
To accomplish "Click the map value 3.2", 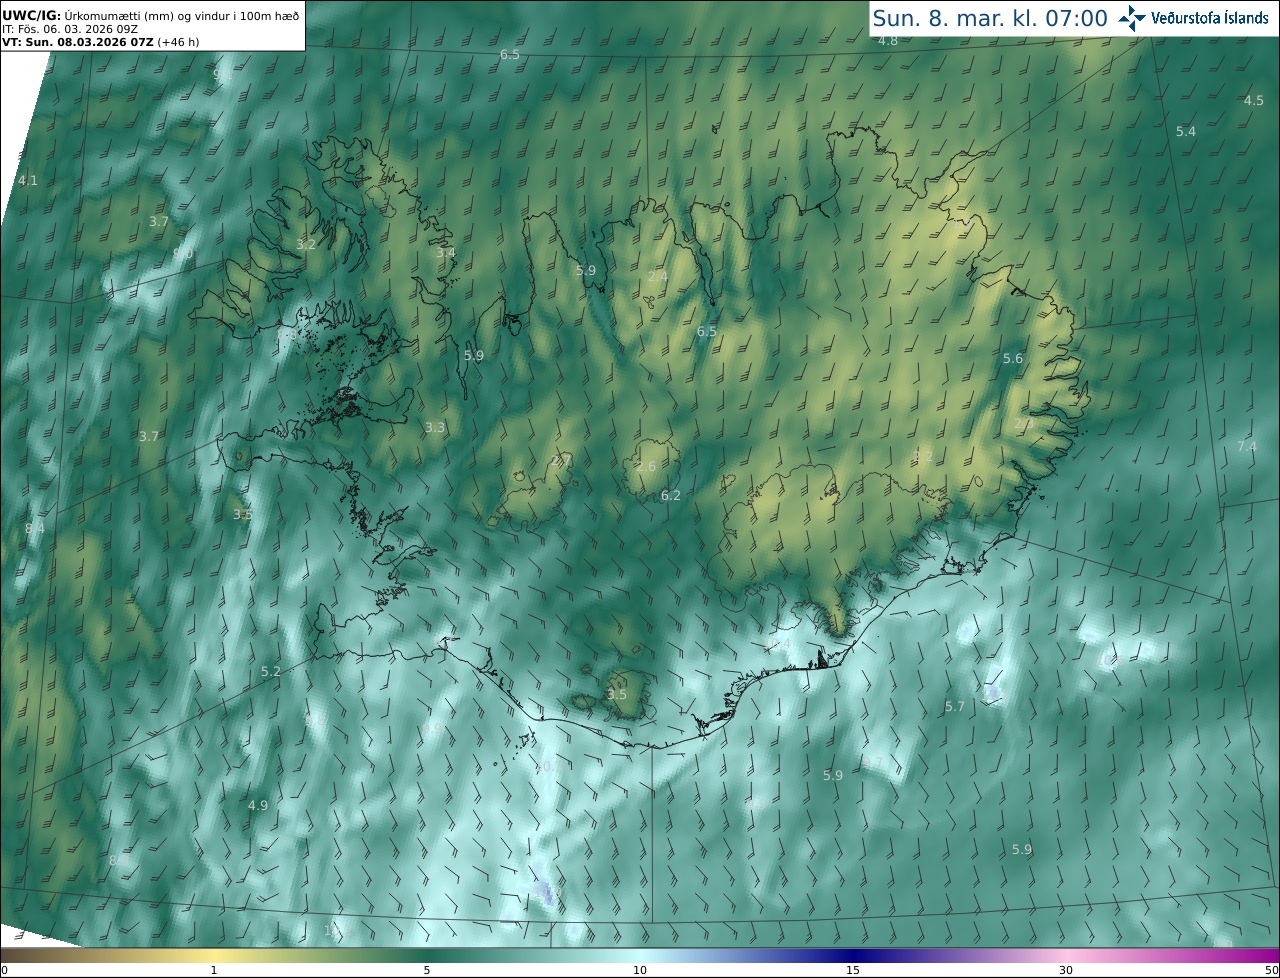I will click(x=306, y=245).
